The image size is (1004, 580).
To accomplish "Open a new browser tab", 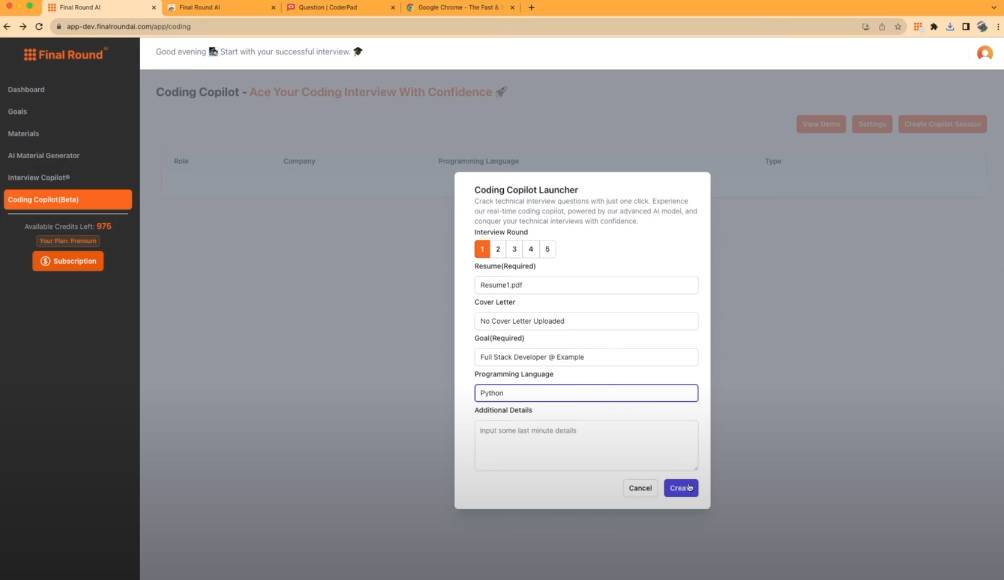I will tap(531, 7).
